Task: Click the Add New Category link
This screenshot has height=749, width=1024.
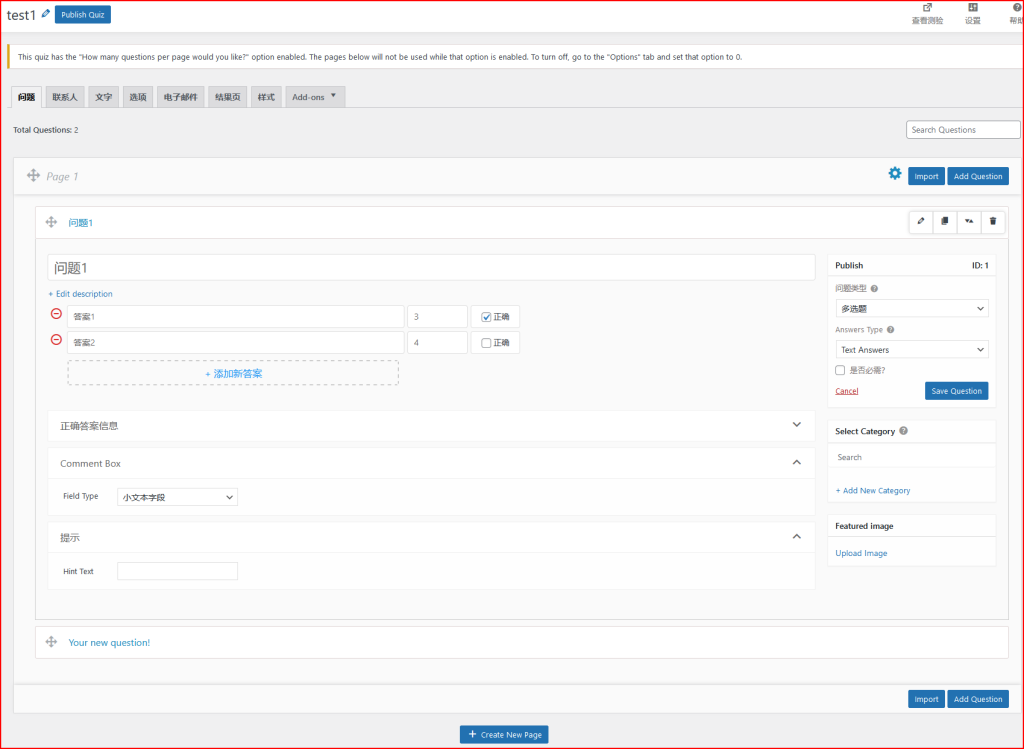Action: click(x=873, y=491)
